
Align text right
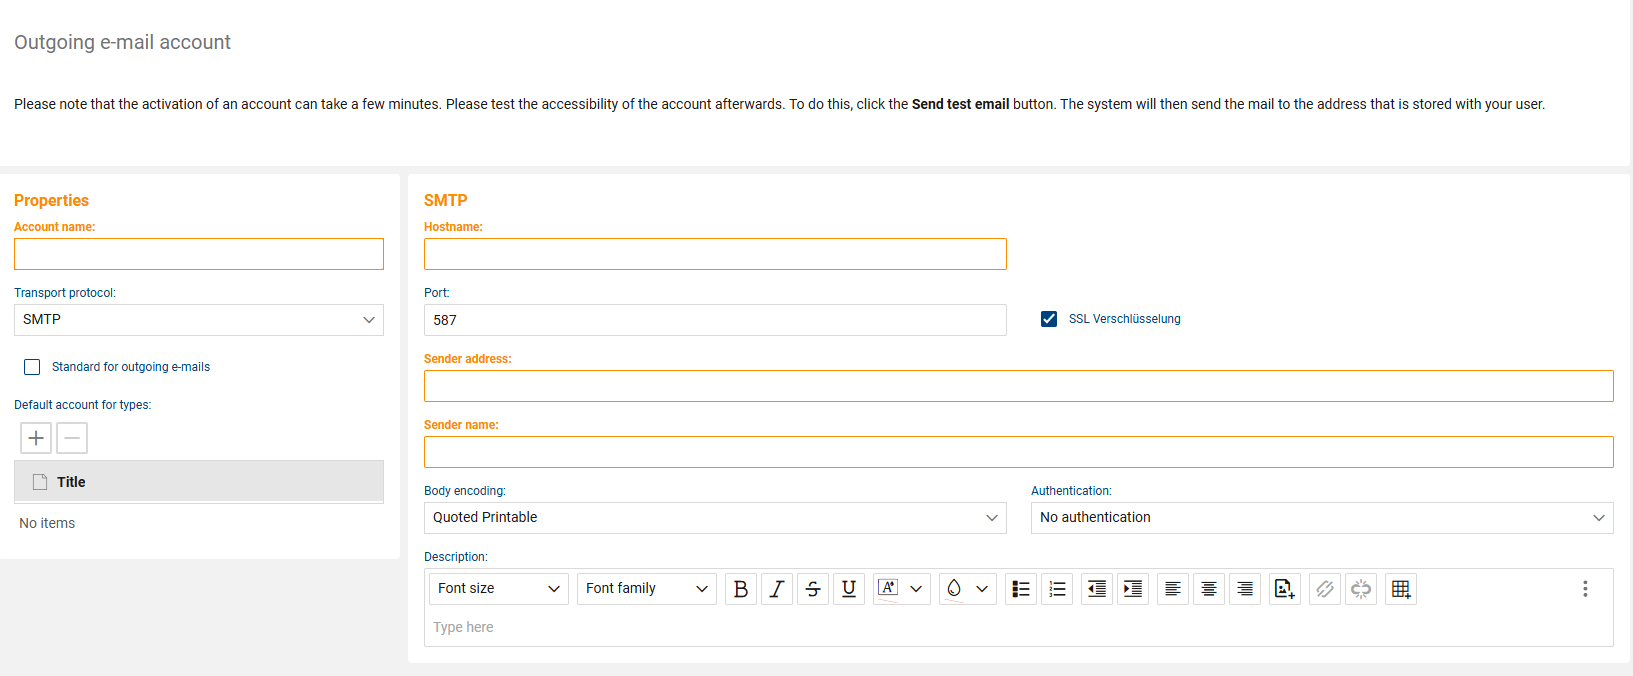(x=1245, y=589)
